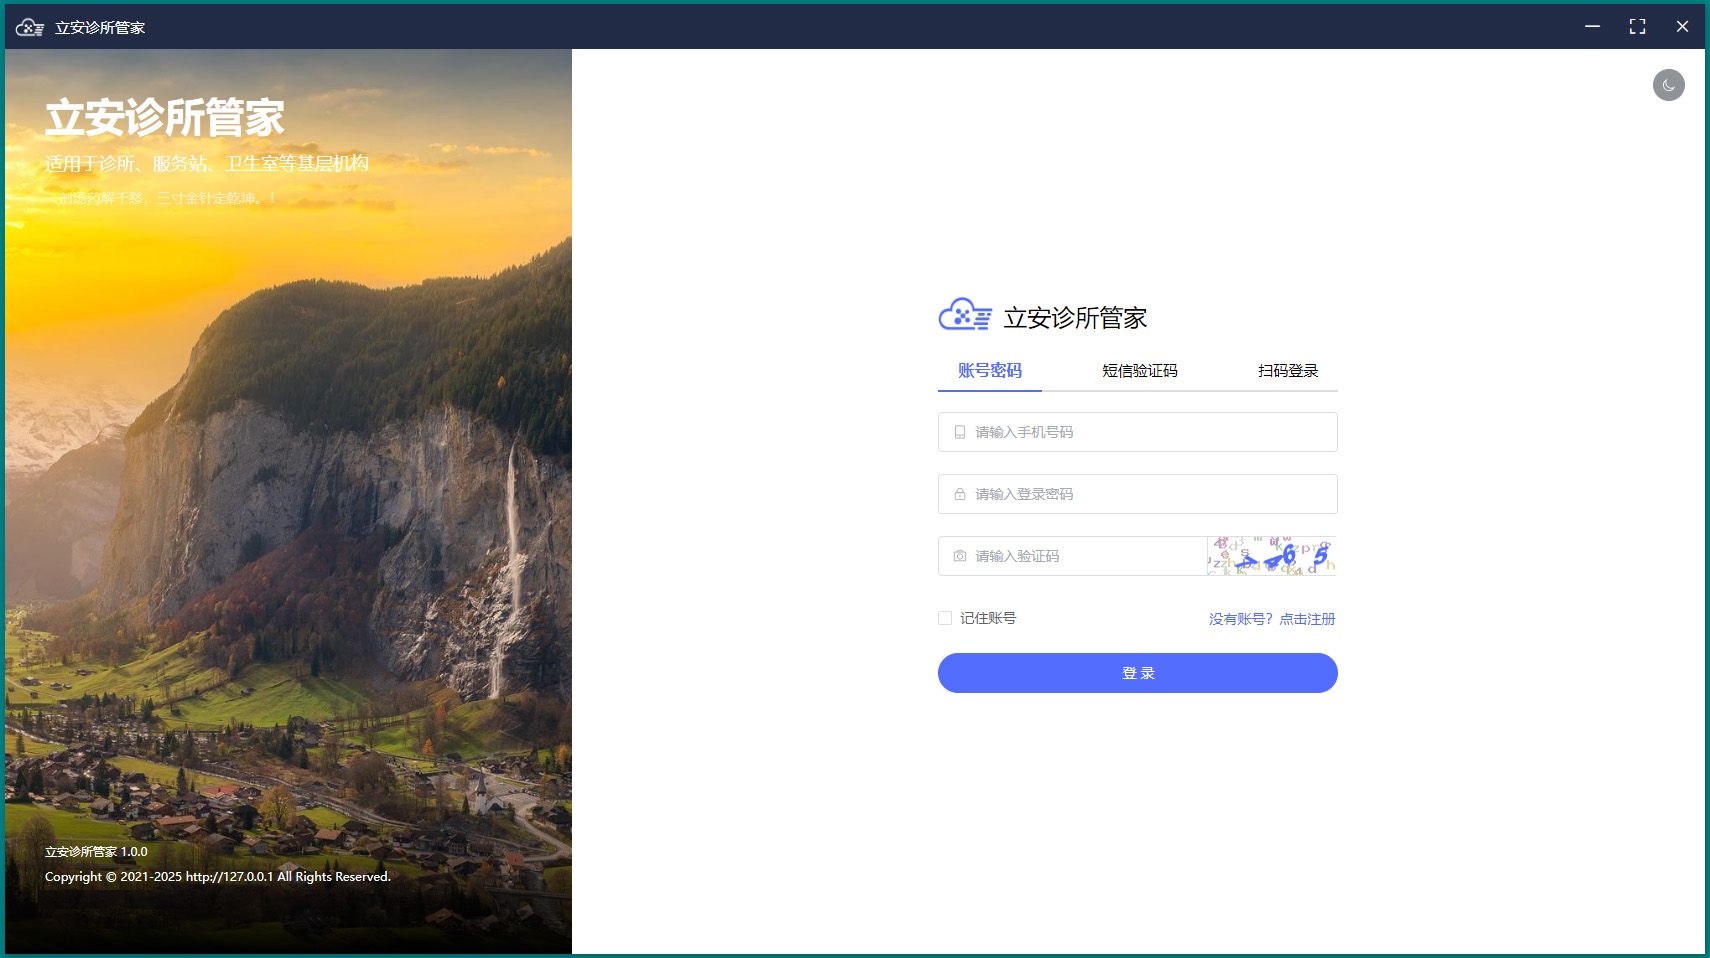Viewport: 1710px width, 958px height.
Task: Click the 立安诊所管家 title bar text
Action: (100, 28)
